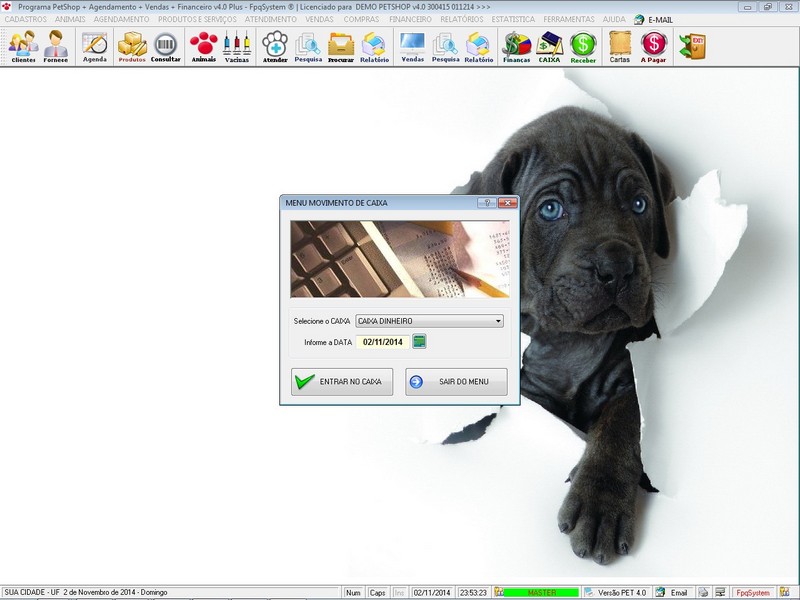The image size is (800, 600).
Task: Click the SAIR DO MENU button
Action: tap(456, 382)
